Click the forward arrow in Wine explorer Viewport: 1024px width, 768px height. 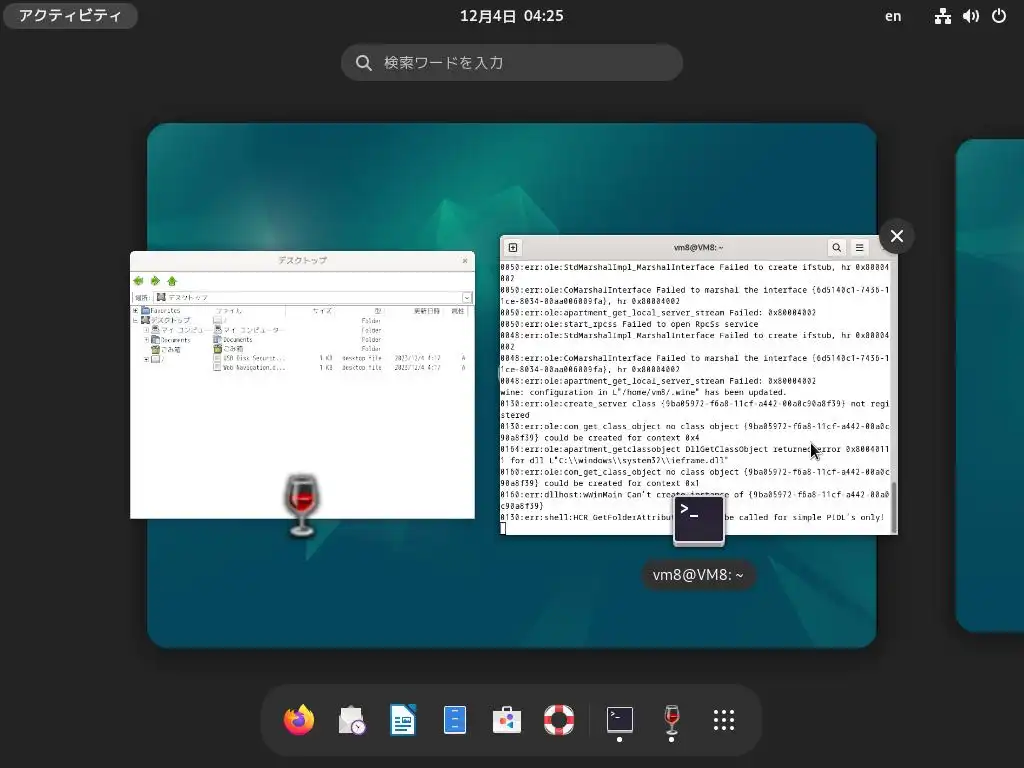tap(155, 281)
